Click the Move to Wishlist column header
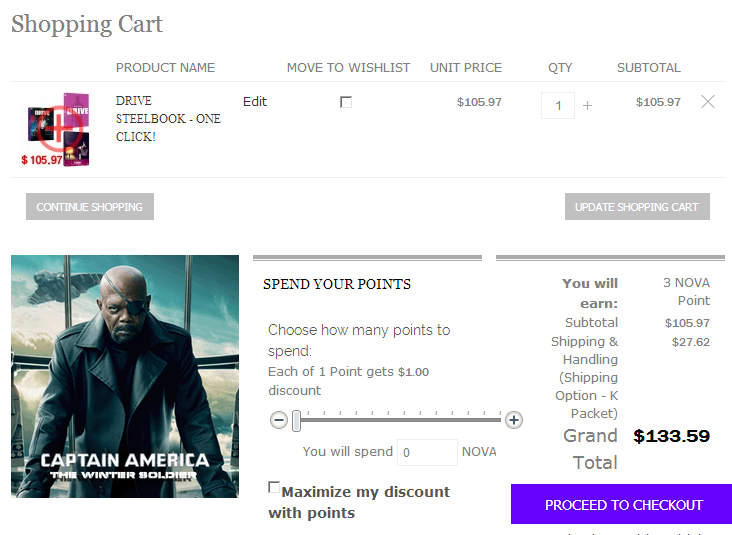 pos(348,68)
